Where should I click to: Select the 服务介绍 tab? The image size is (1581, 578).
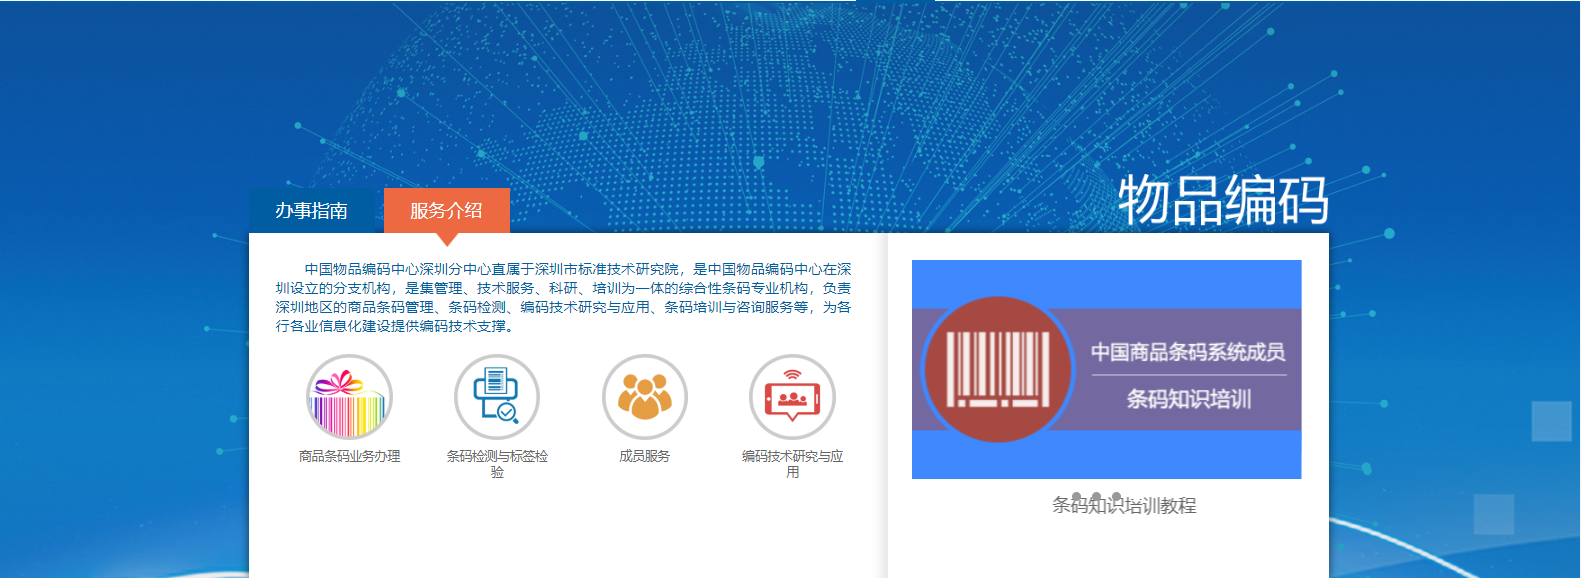(x=446, y=210)
